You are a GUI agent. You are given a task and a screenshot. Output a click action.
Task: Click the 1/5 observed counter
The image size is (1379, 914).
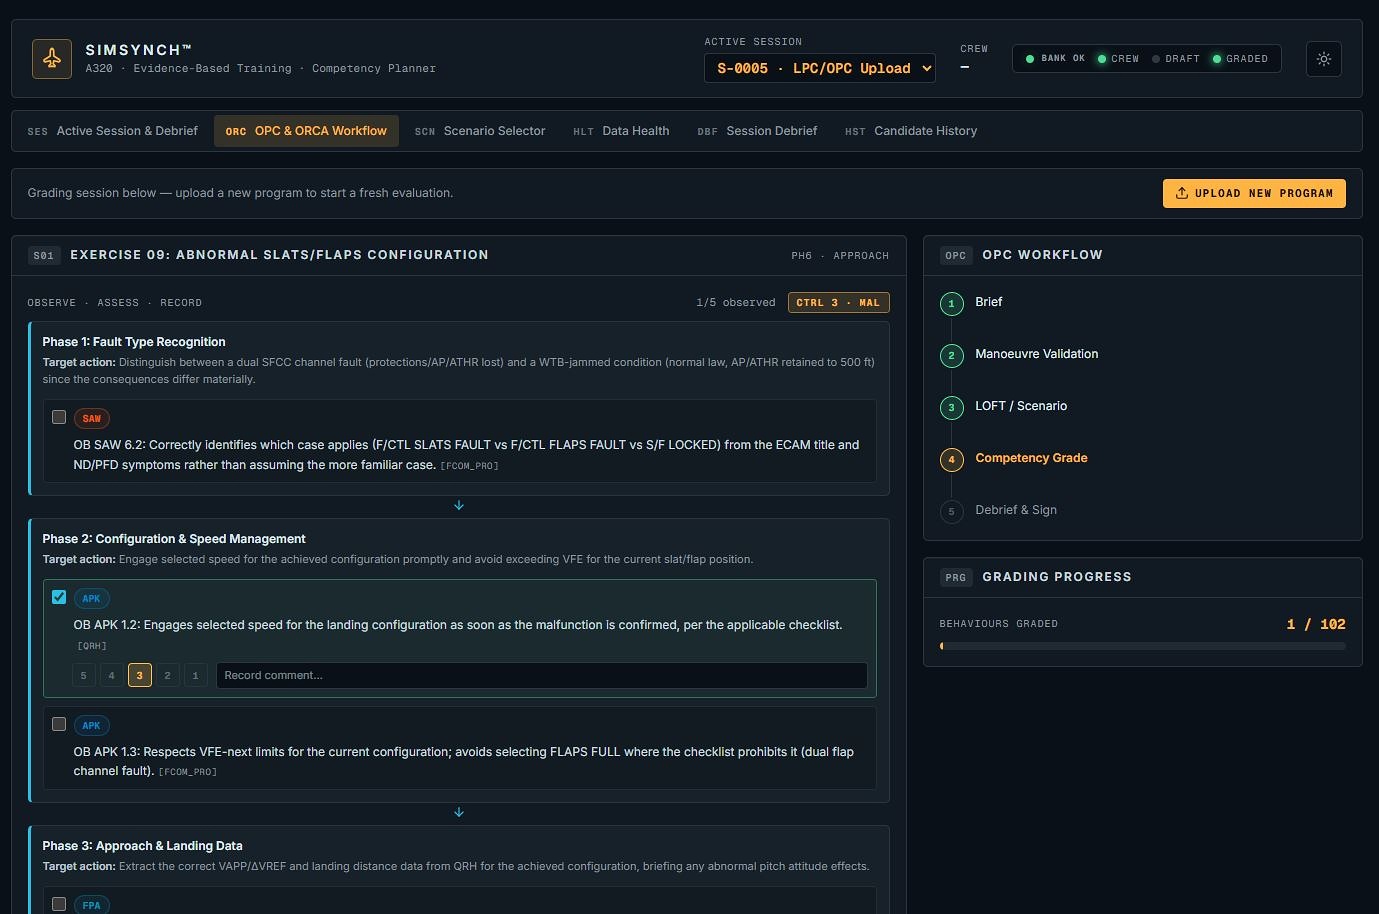pos(736,302)
